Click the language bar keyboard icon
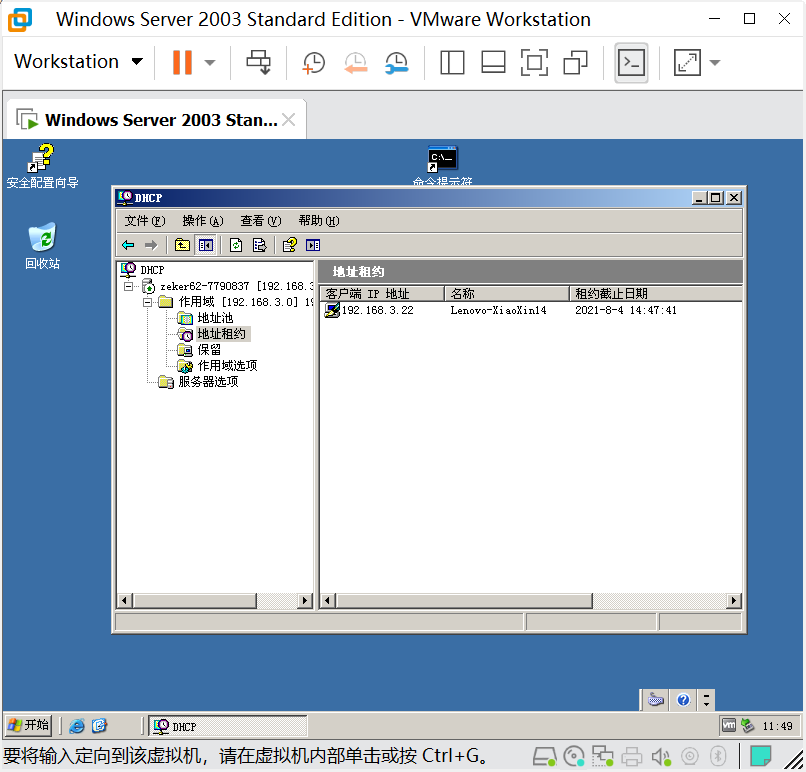 pyautogui.click(x=656, y=700)
